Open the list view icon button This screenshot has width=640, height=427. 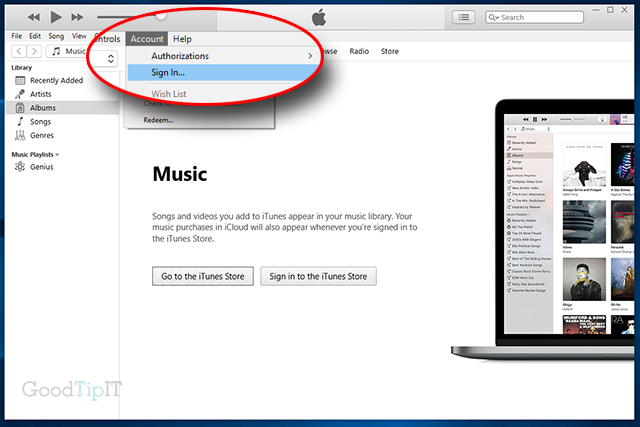point(463,17)
